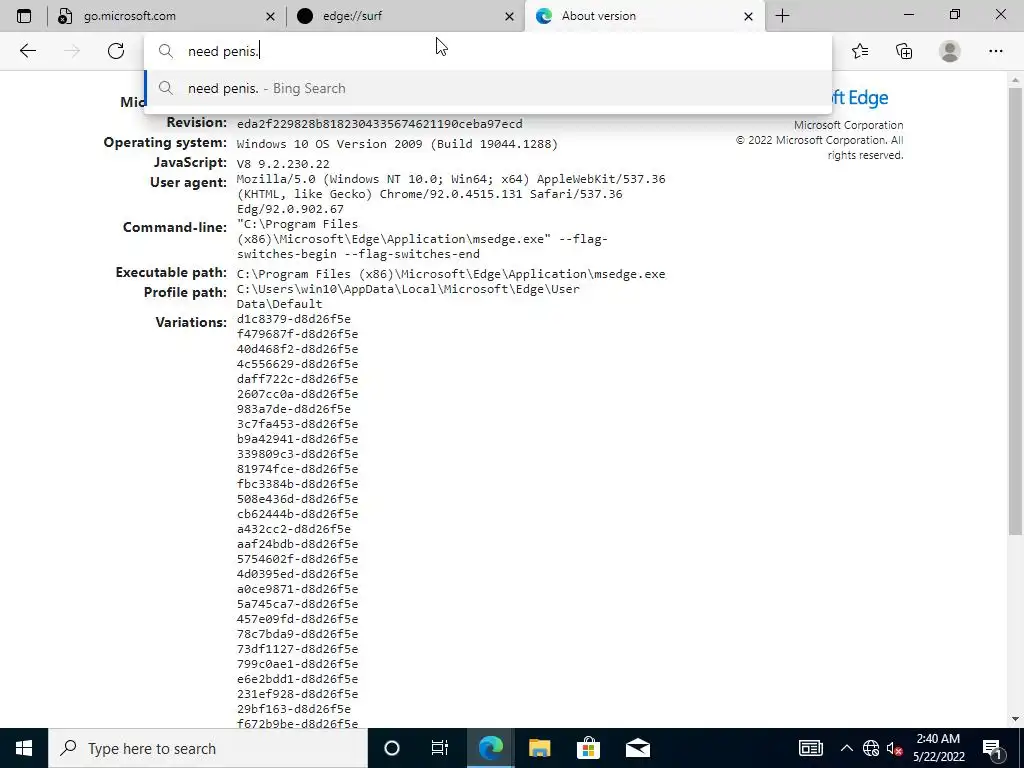This screenshot has height=768, width=1024.
Task: Click the variation 'f672b9be-d8d26f5e'
Action: point(297,724)
